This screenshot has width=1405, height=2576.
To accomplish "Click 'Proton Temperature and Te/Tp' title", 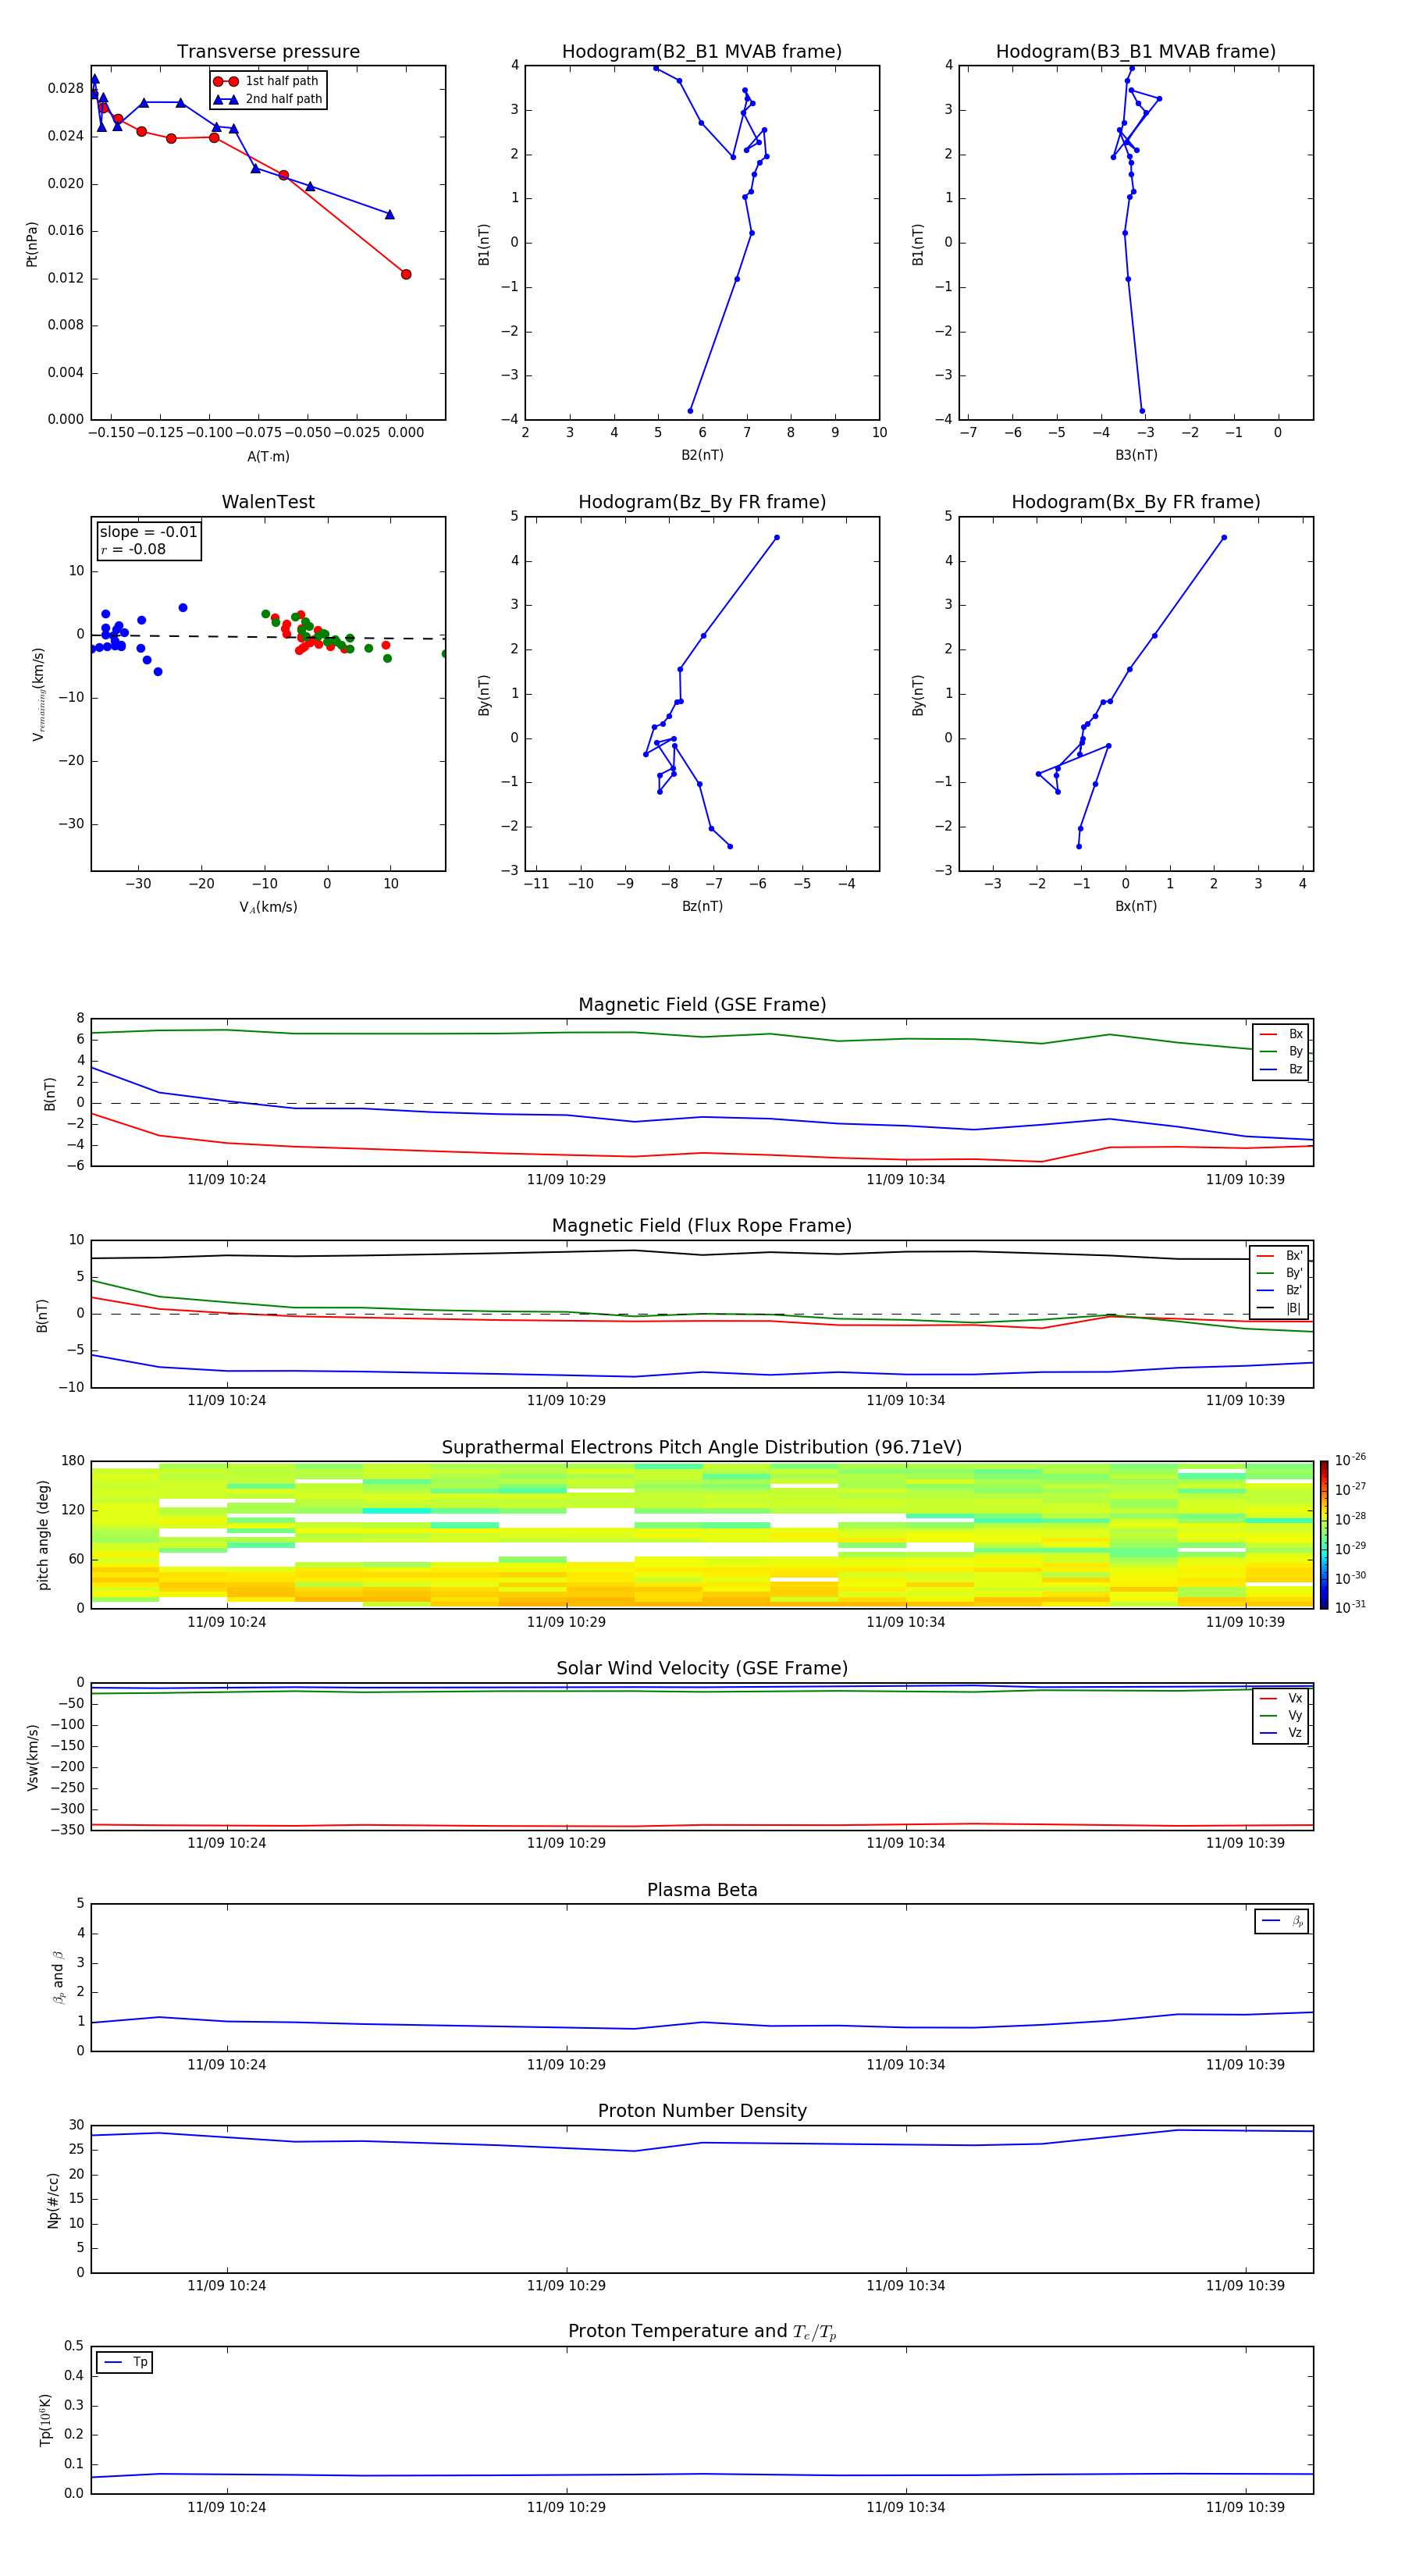I will pos(702,2332).
